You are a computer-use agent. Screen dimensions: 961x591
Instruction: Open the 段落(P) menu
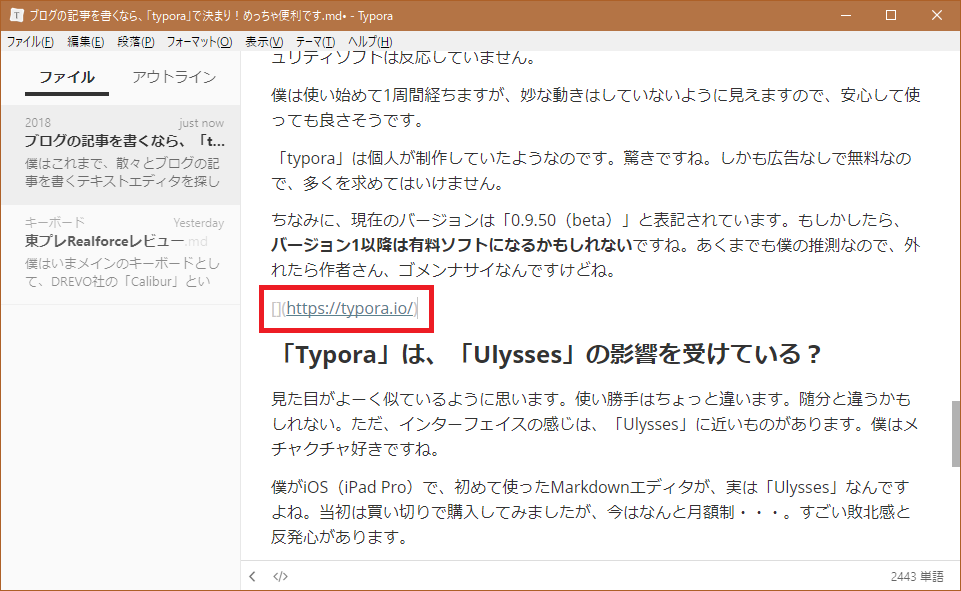(x=135, y=42)
